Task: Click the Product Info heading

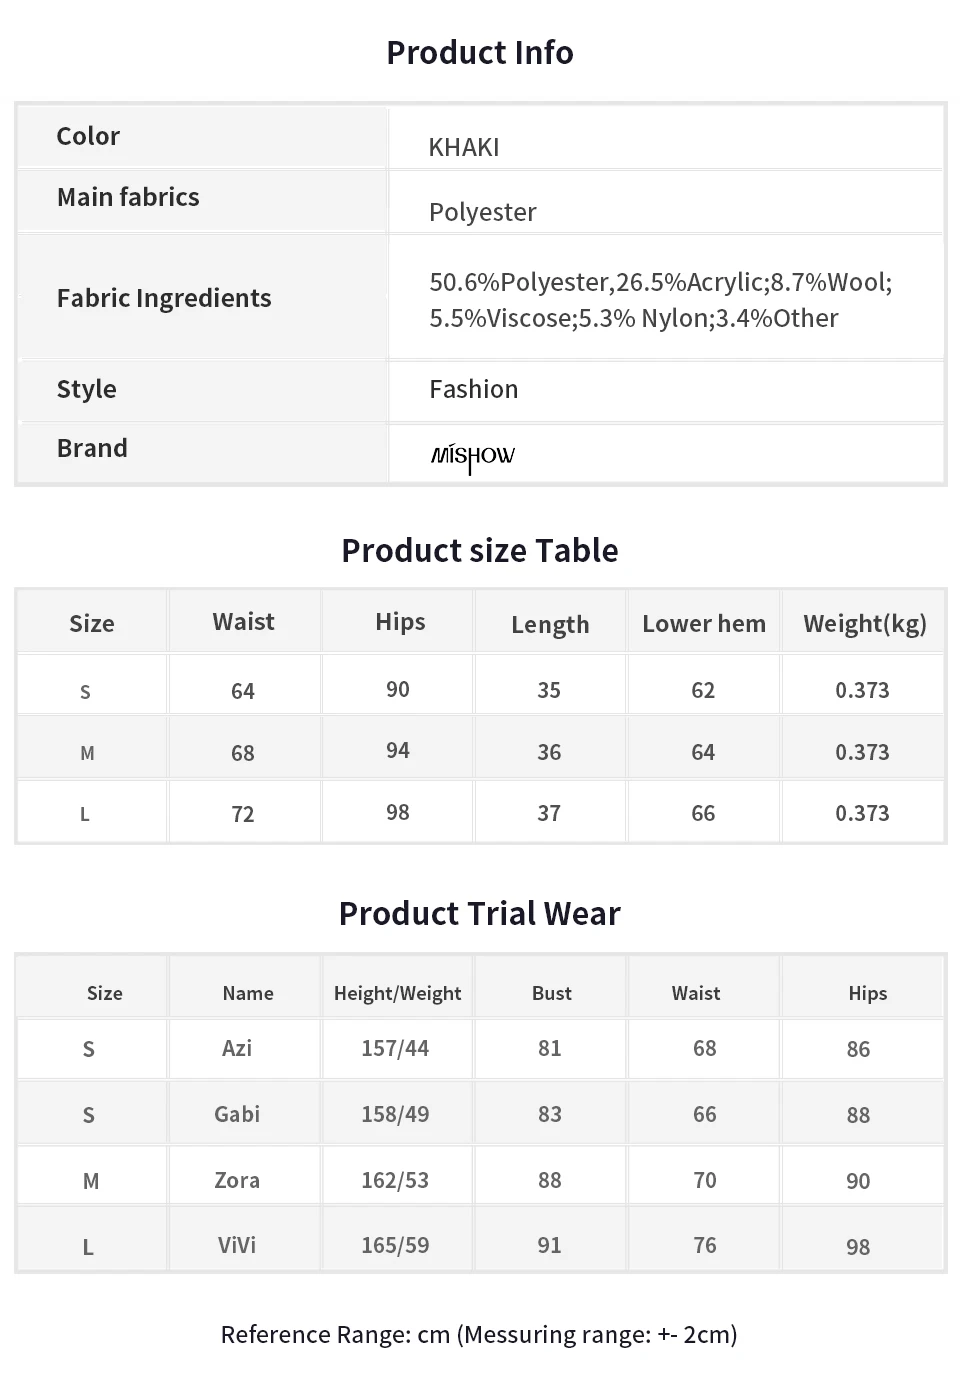Action: 480,52
